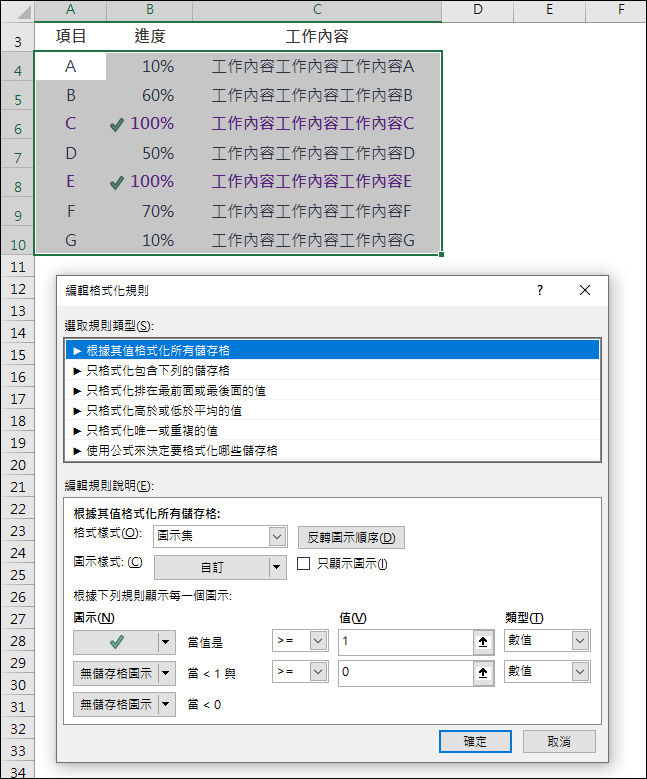The width and height of the screenshot is (647, 779).
Task: Click header cell 工作內容
Action: tap(317, 37)
